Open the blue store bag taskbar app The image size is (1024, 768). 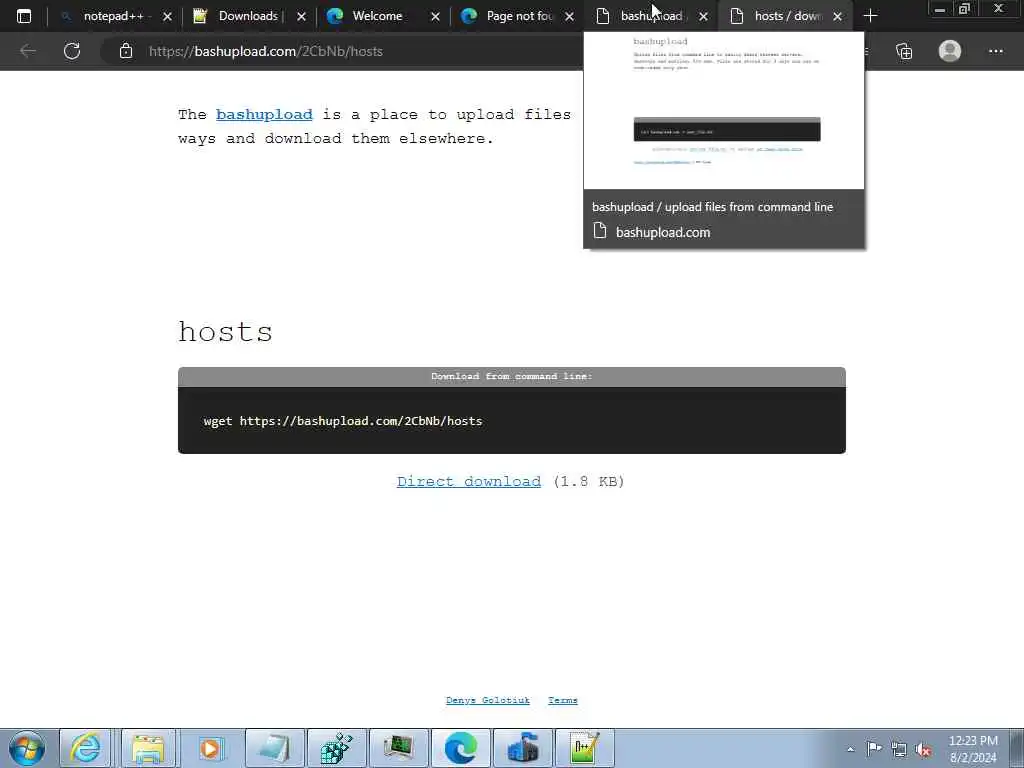tap(522, 748)
